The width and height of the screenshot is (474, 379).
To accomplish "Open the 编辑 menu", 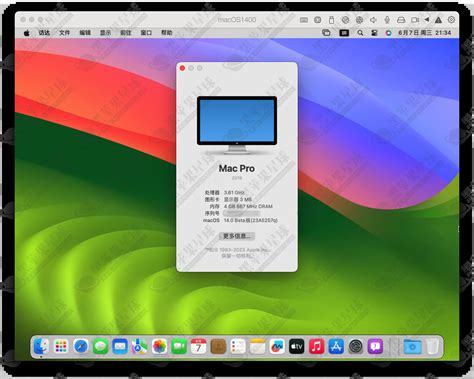I will (85, 33).
